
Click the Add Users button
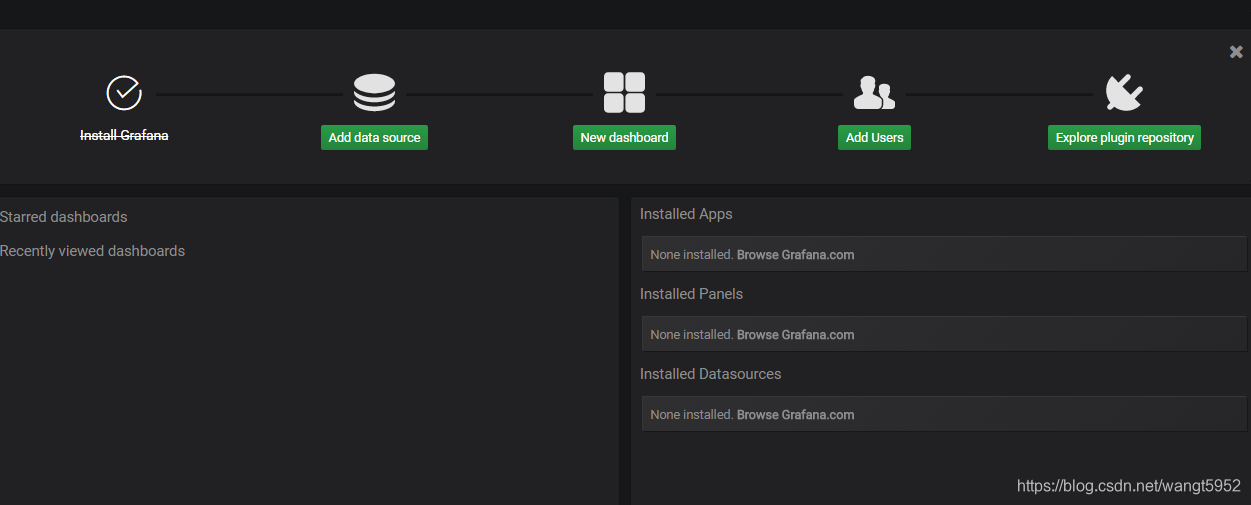(874, 137)
